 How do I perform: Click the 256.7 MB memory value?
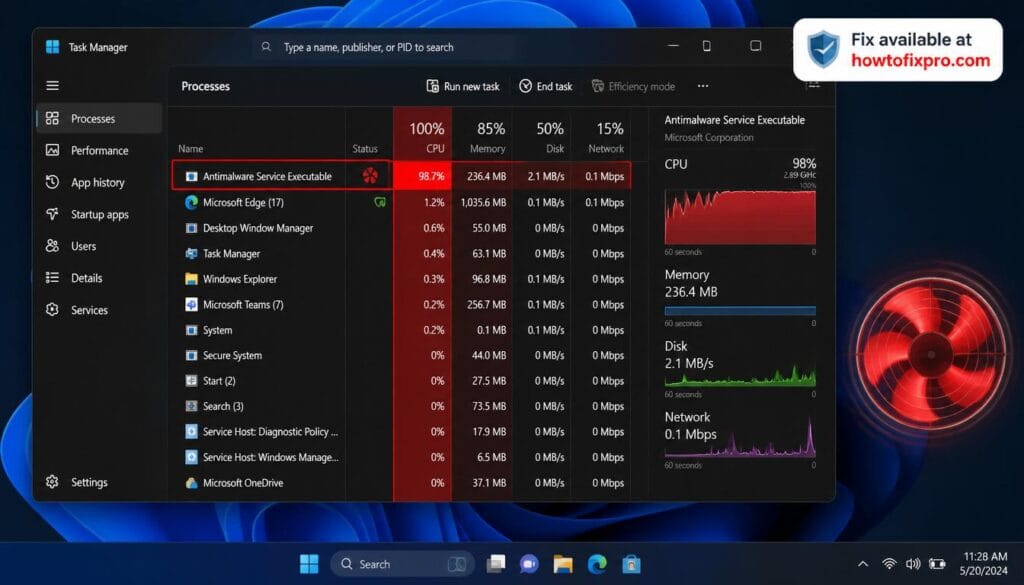point(487,304)
